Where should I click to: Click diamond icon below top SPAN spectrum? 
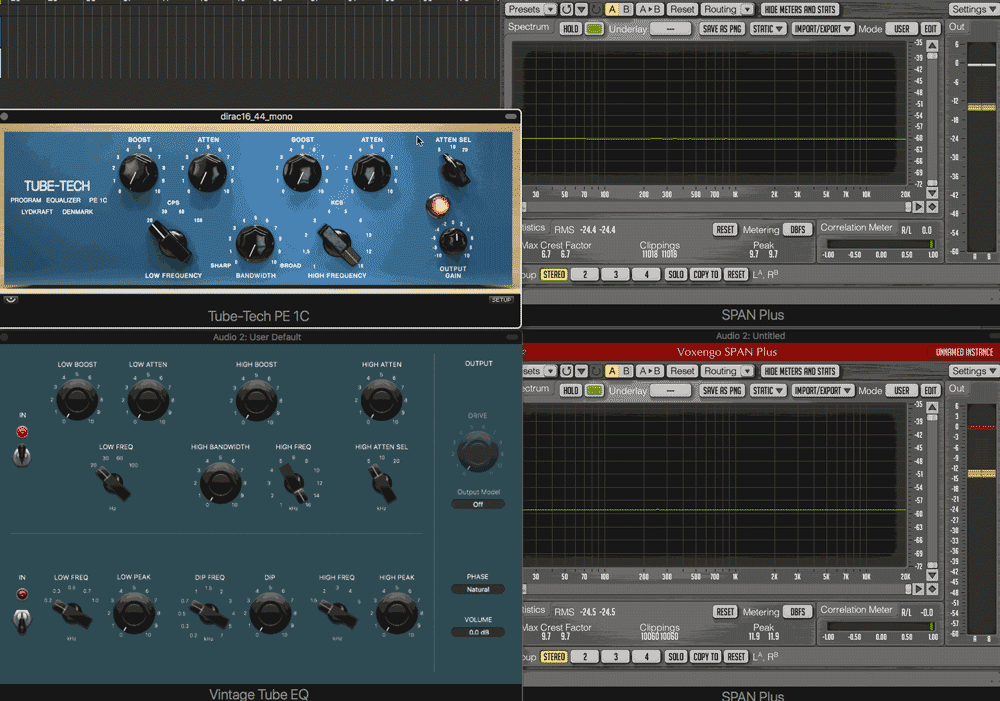point(932,207)
